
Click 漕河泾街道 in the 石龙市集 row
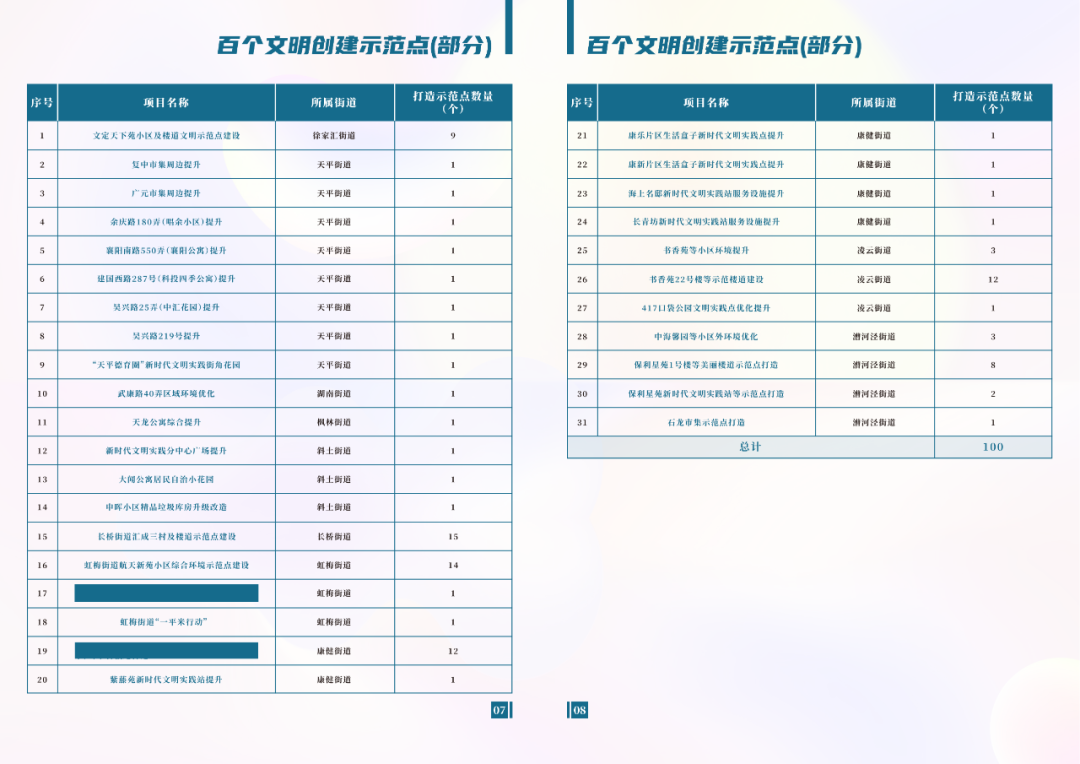[x=873, y=422]
